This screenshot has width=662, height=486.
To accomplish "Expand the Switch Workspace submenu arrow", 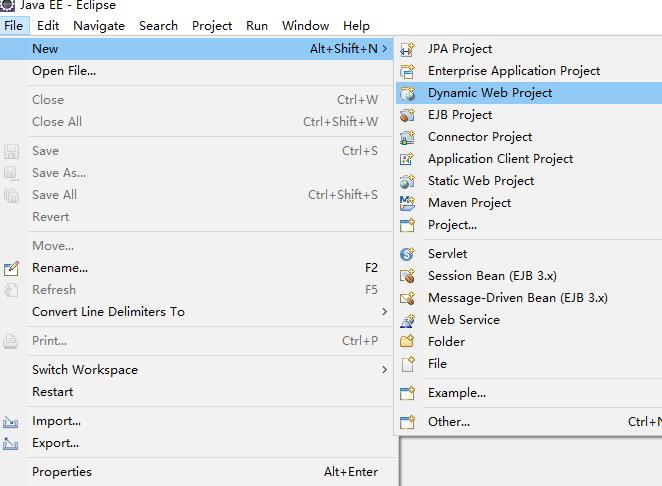I will pyautogui.click(x=384, y=369).
